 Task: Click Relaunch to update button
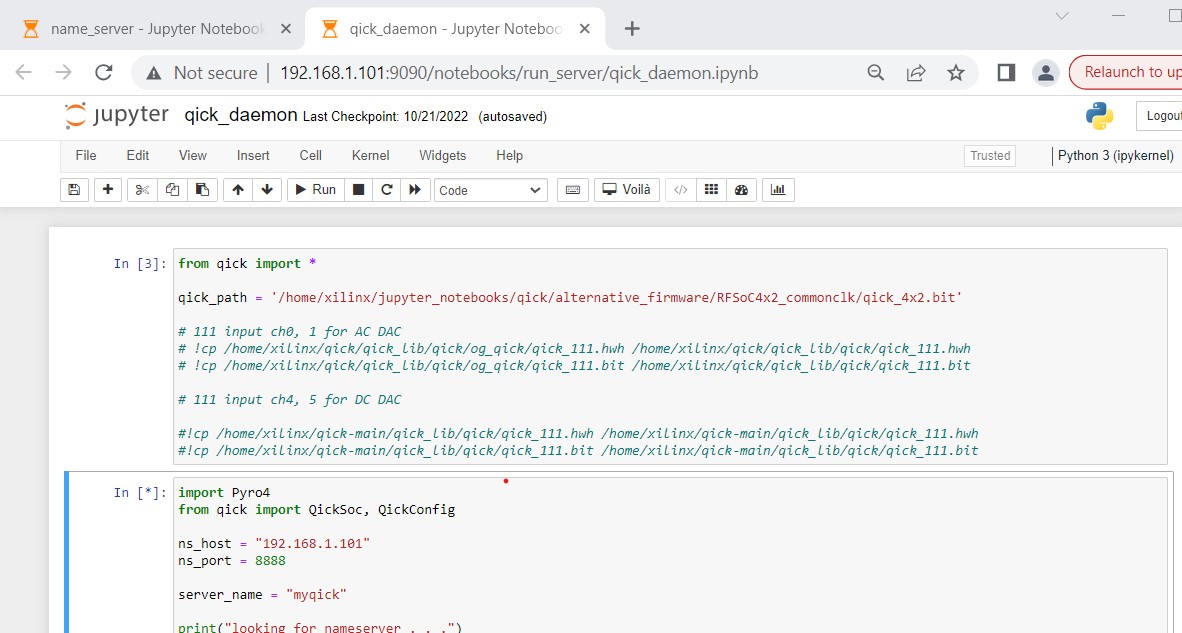coord(1127,72)
